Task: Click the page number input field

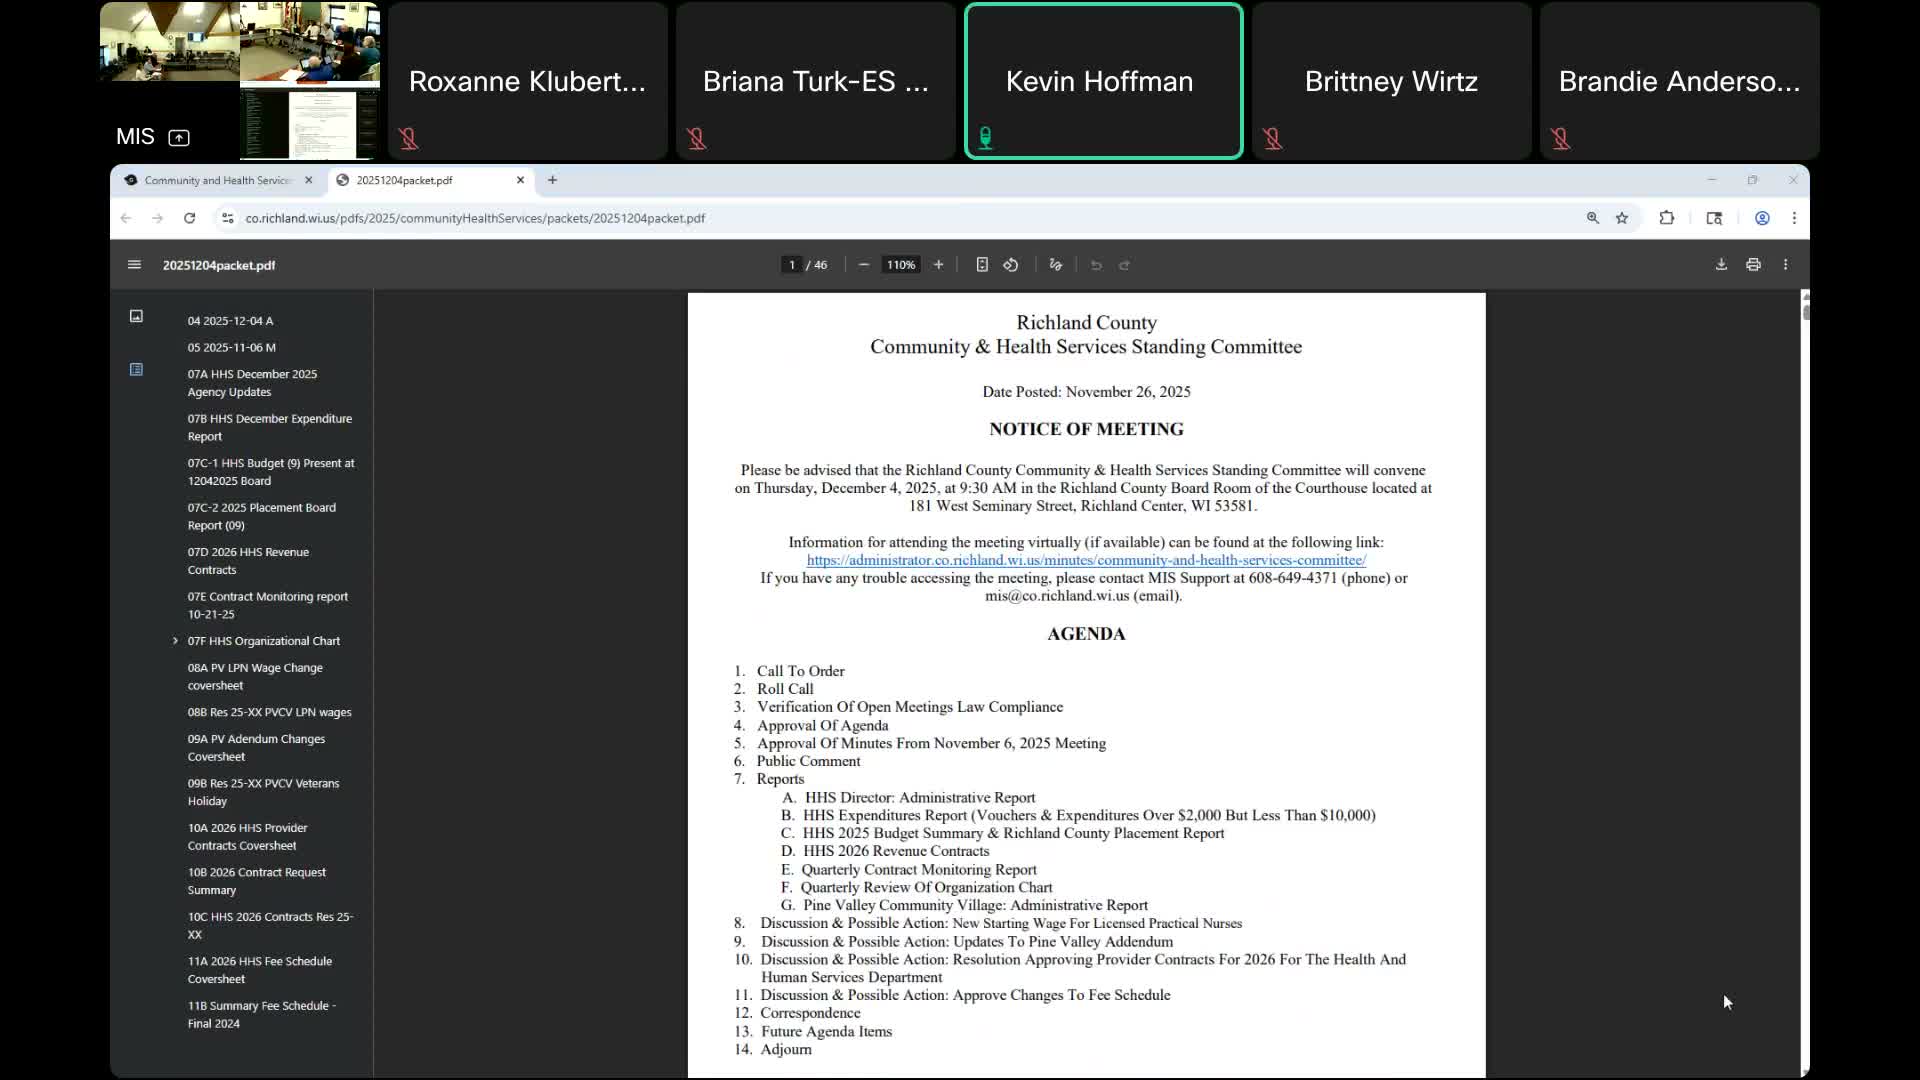Action: click(791, 265)
